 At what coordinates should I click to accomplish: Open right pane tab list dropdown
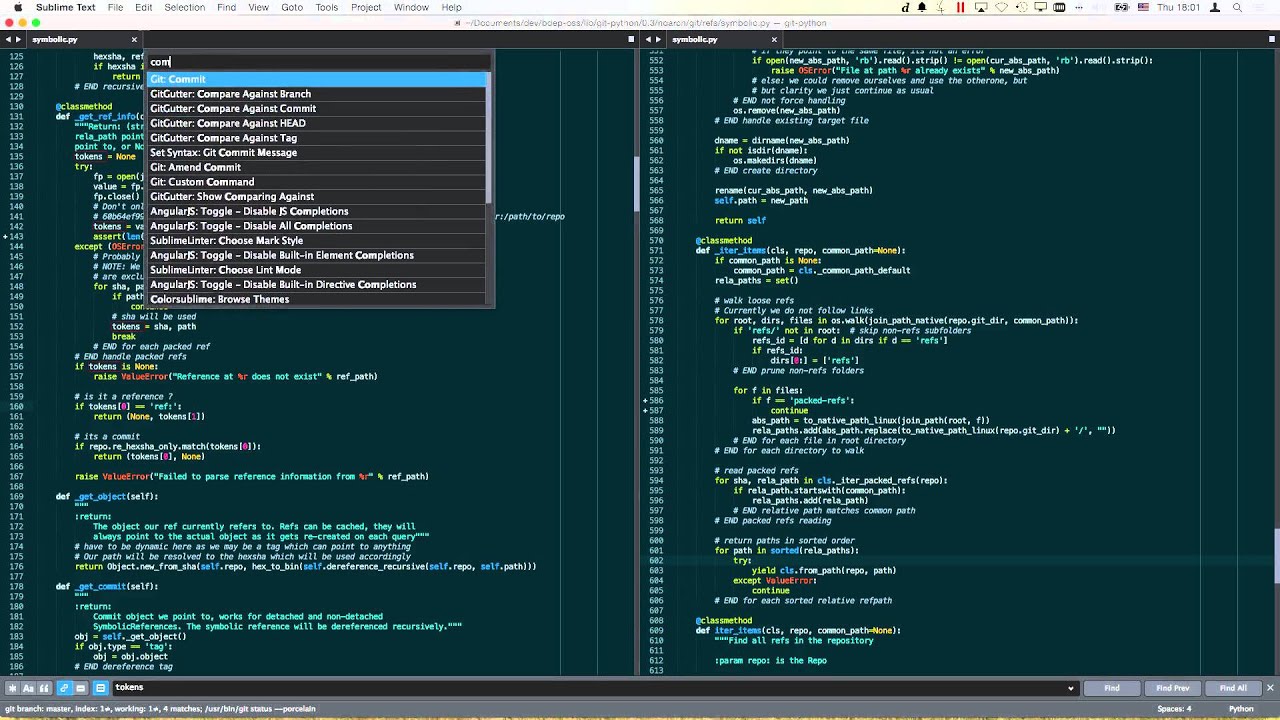(x=1271, y=40)
